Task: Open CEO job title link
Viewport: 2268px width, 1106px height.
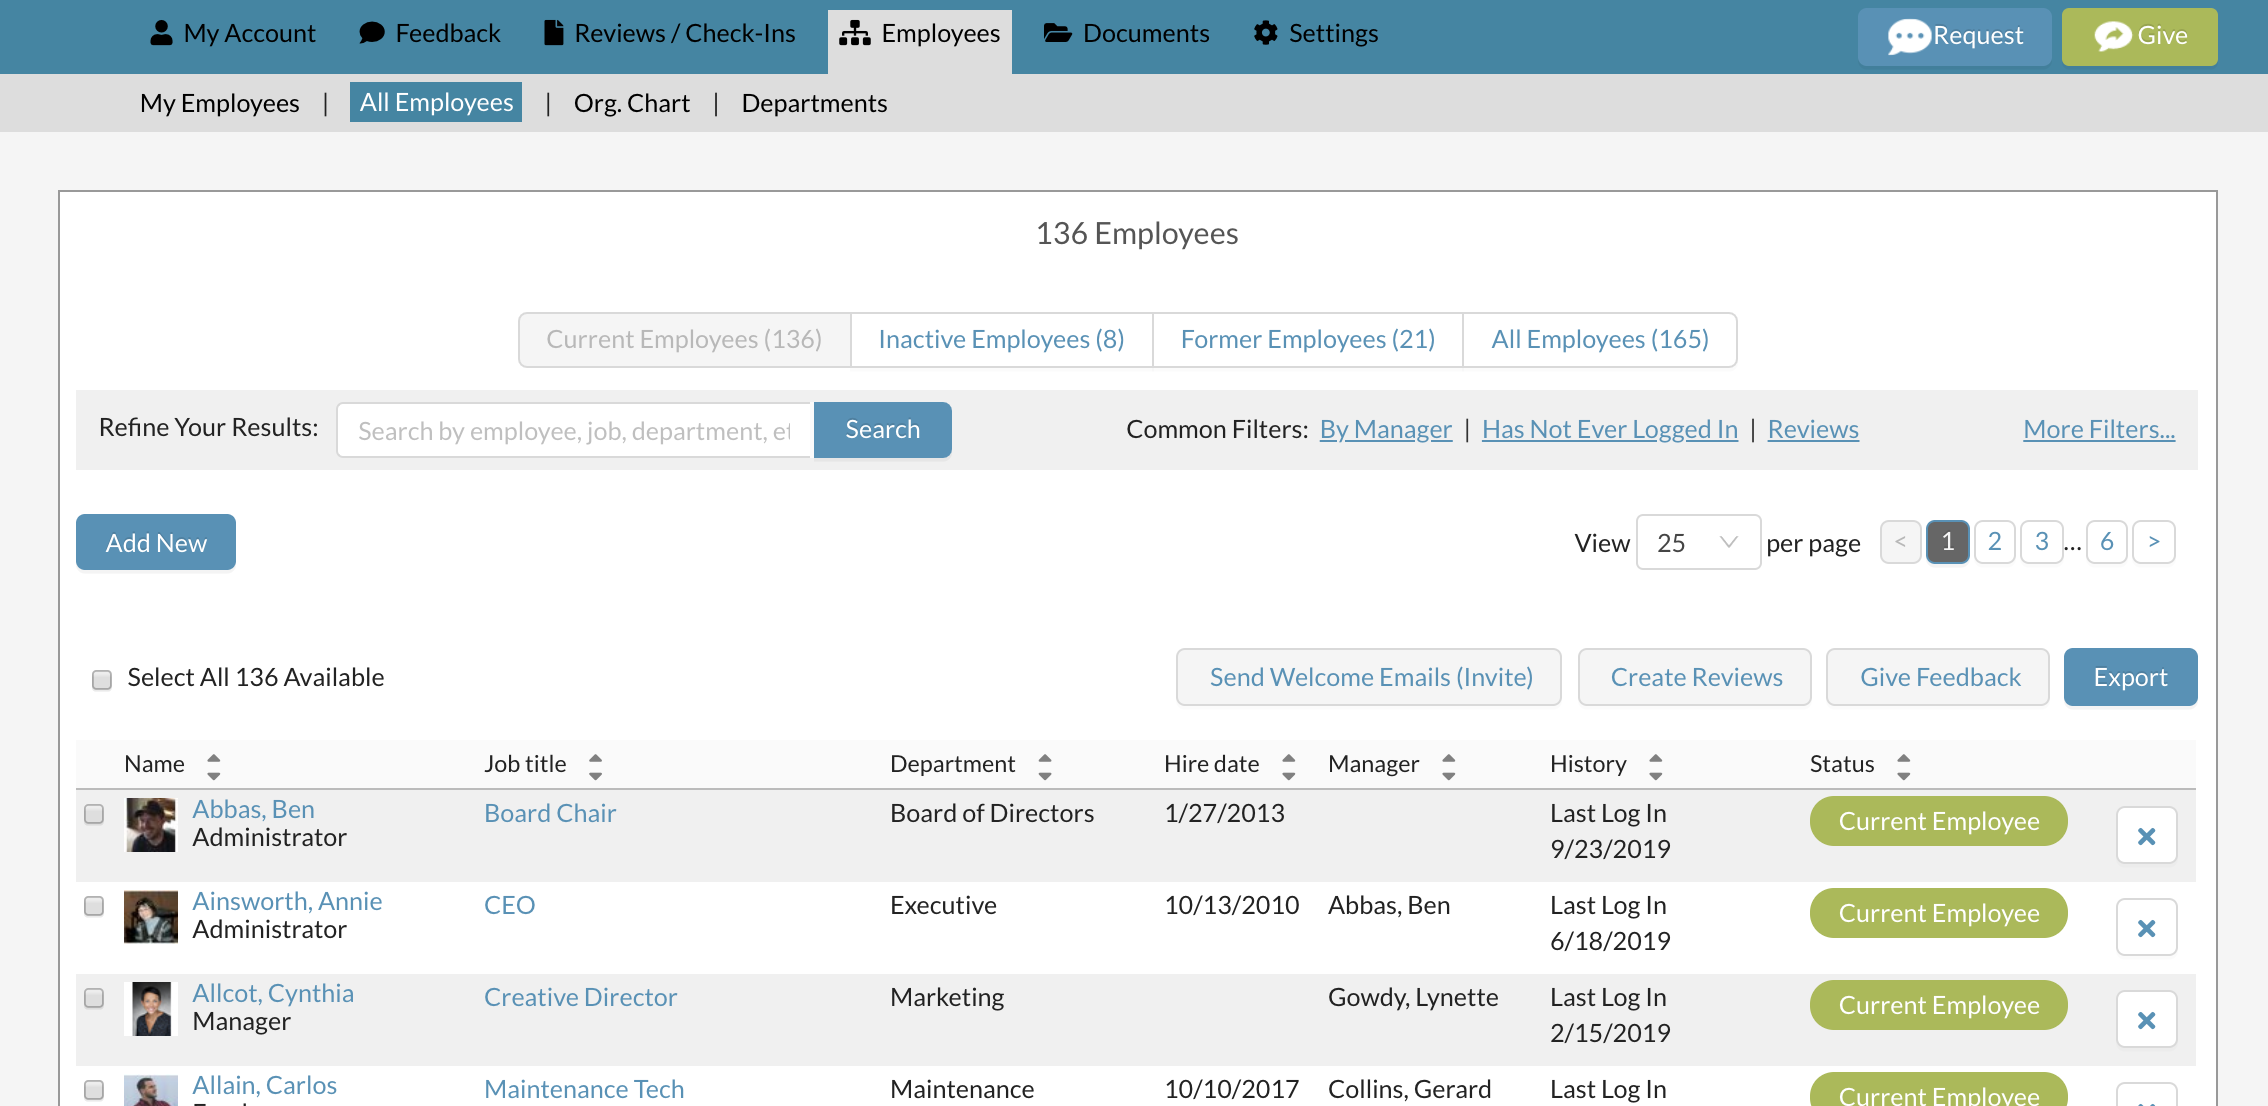Action: click(x=509, y=905)
